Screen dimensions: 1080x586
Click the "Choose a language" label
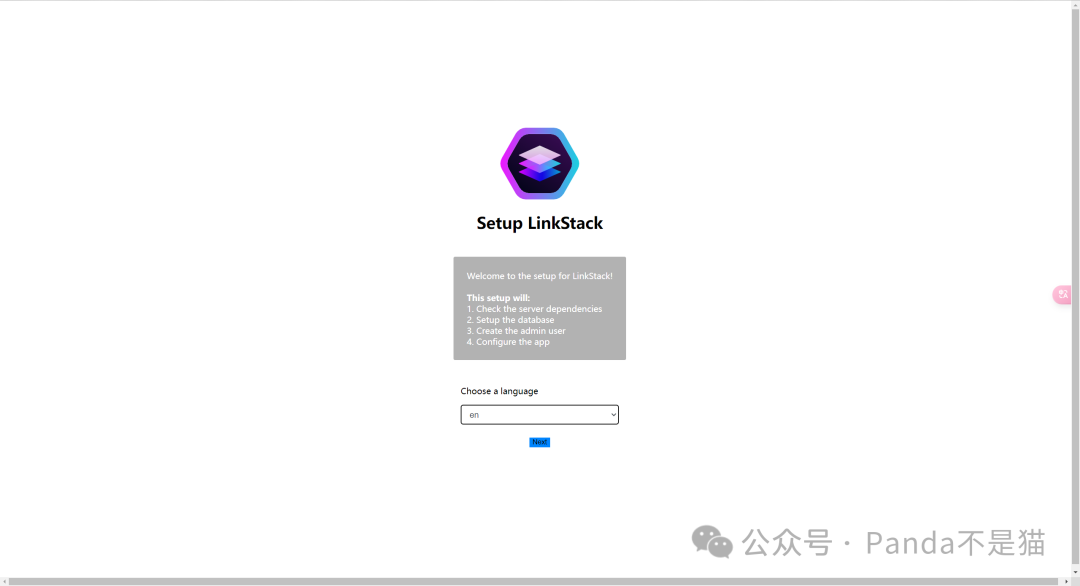point(499,391)
